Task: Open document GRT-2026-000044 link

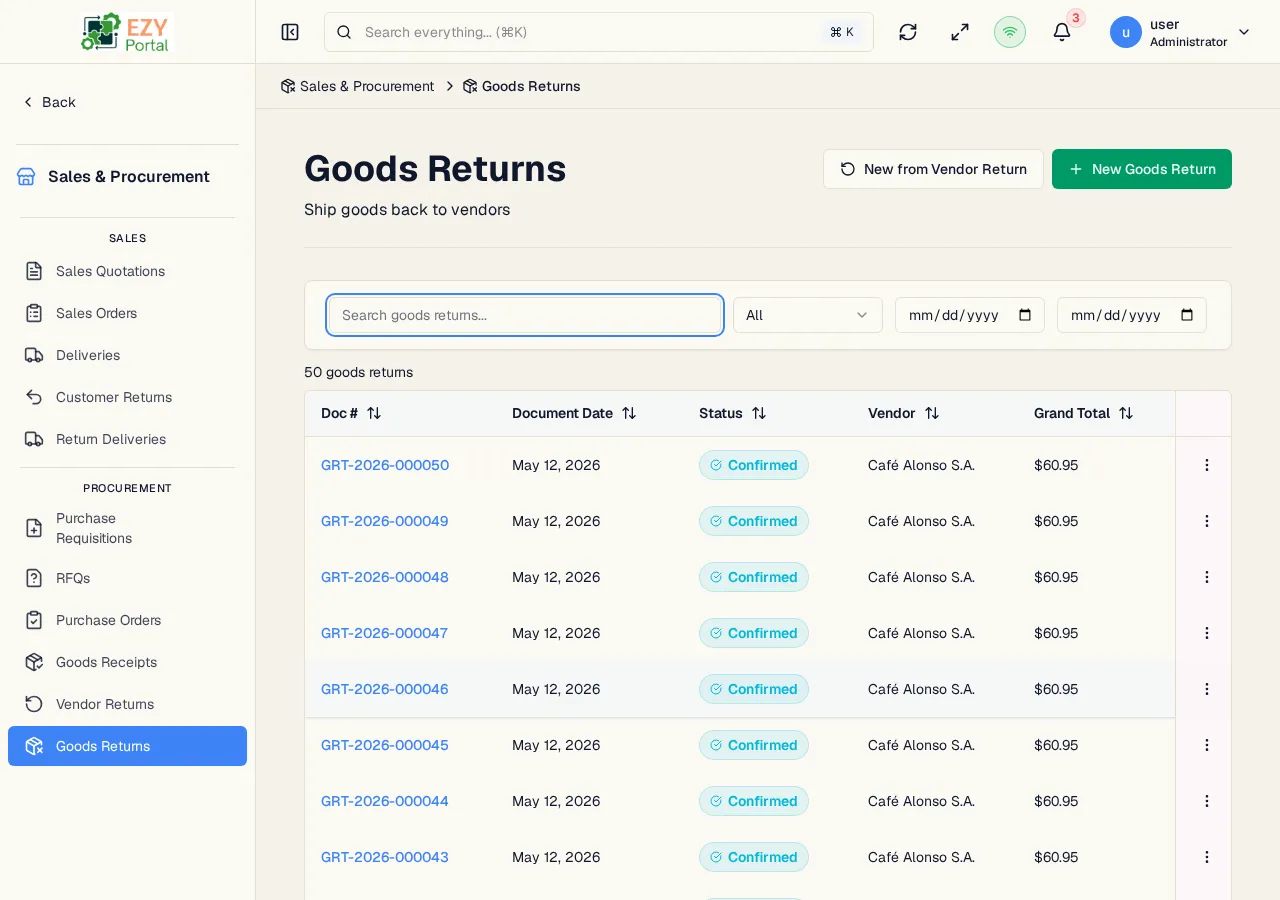Action: (x=385, y=801)
